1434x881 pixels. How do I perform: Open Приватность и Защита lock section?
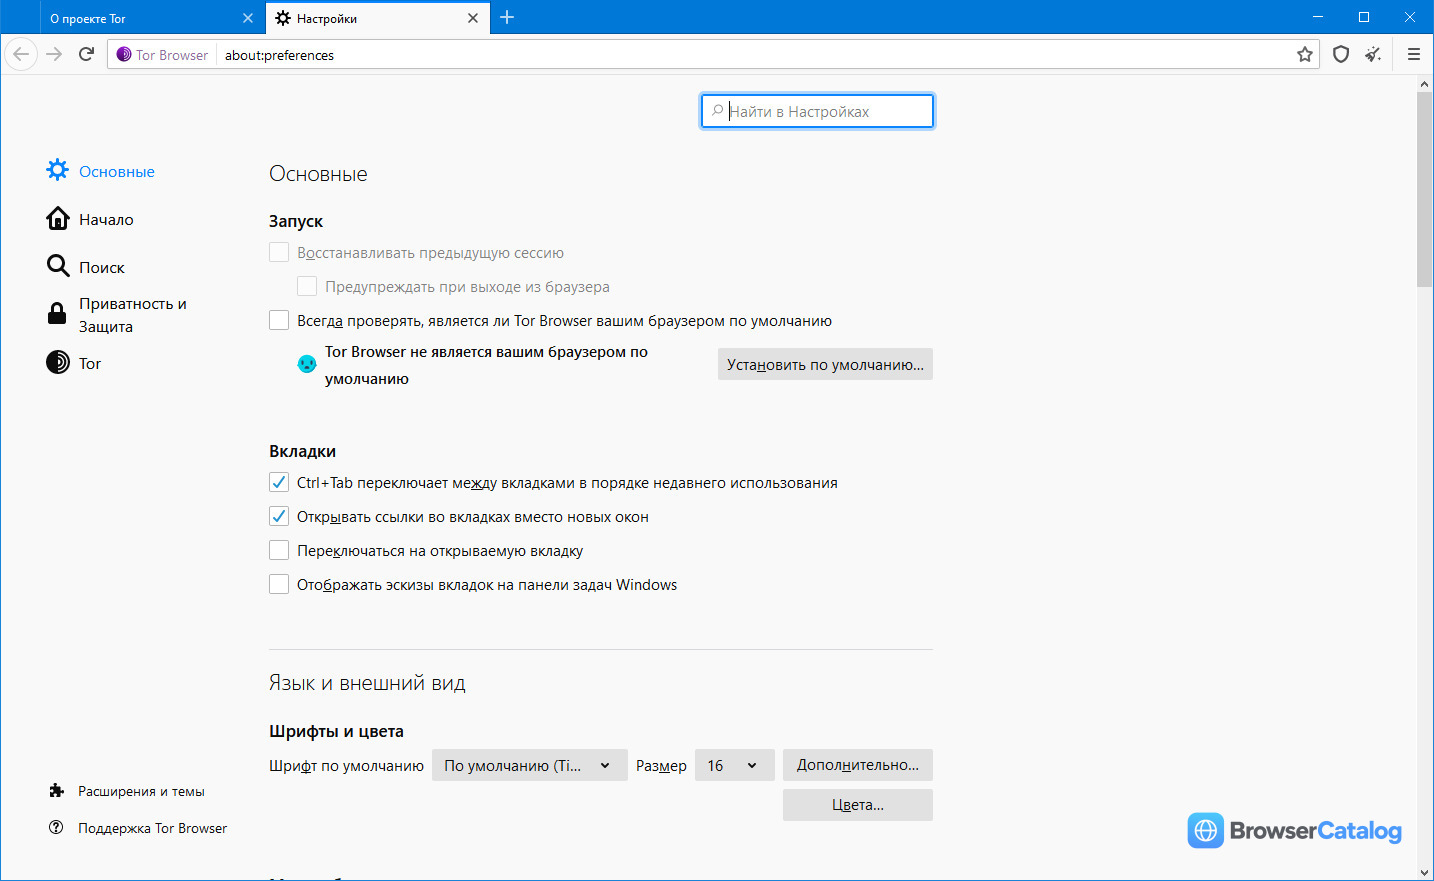click(116, 315)
